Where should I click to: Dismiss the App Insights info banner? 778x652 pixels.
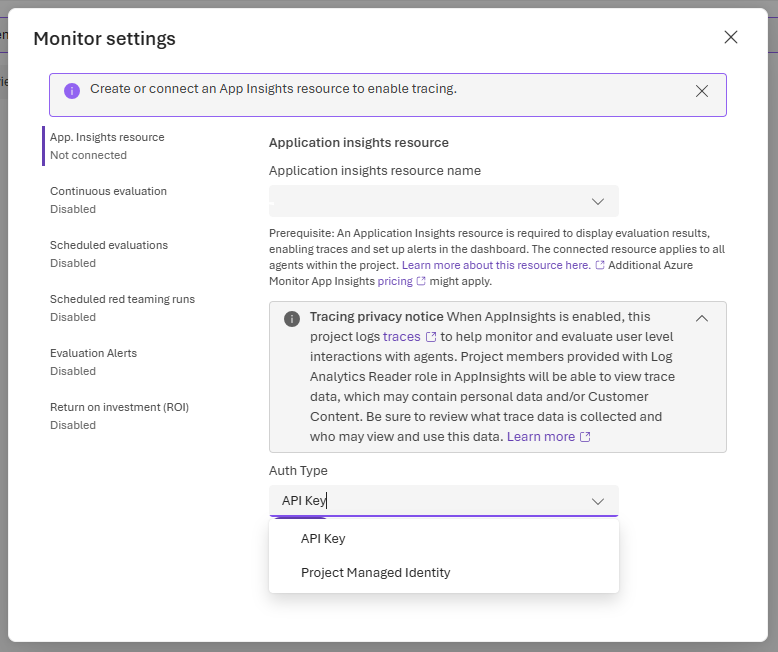coord(702,91)
